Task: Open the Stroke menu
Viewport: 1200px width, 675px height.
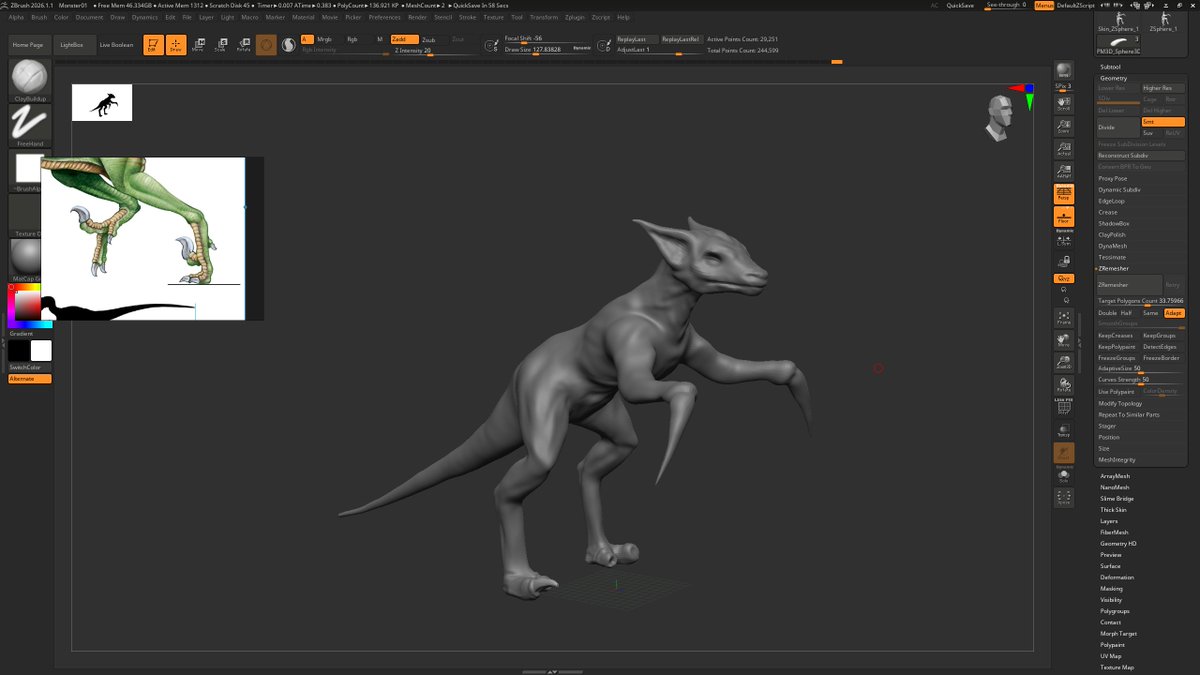Action: pos(468,17)
